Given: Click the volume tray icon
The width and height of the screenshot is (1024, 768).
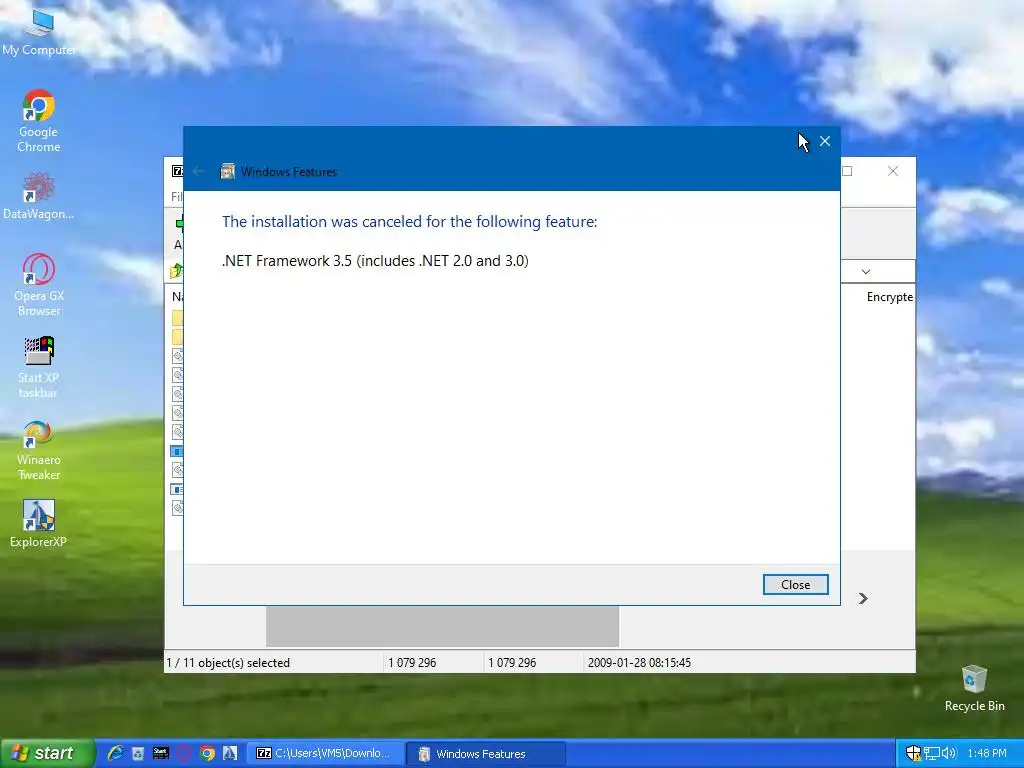Looking at the screenshot, I should (x=949, y=754).
